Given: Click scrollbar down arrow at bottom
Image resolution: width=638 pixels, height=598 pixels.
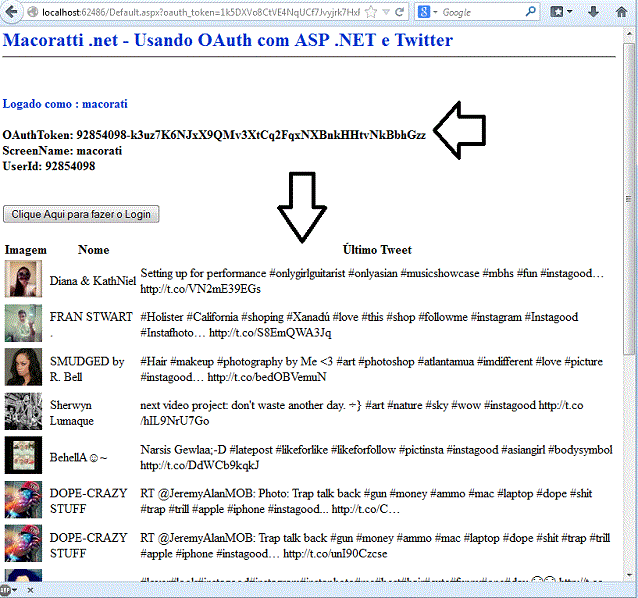Looking at the screenshot, I should click(x=629, y=575).
